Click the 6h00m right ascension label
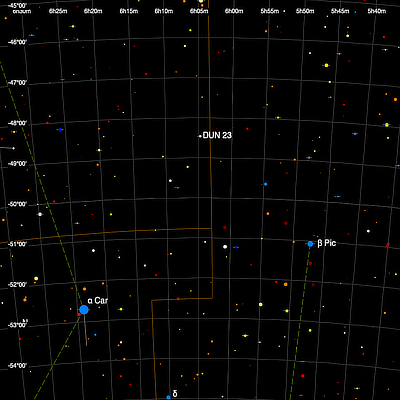 pyautogui.click(x=234, y=11)
